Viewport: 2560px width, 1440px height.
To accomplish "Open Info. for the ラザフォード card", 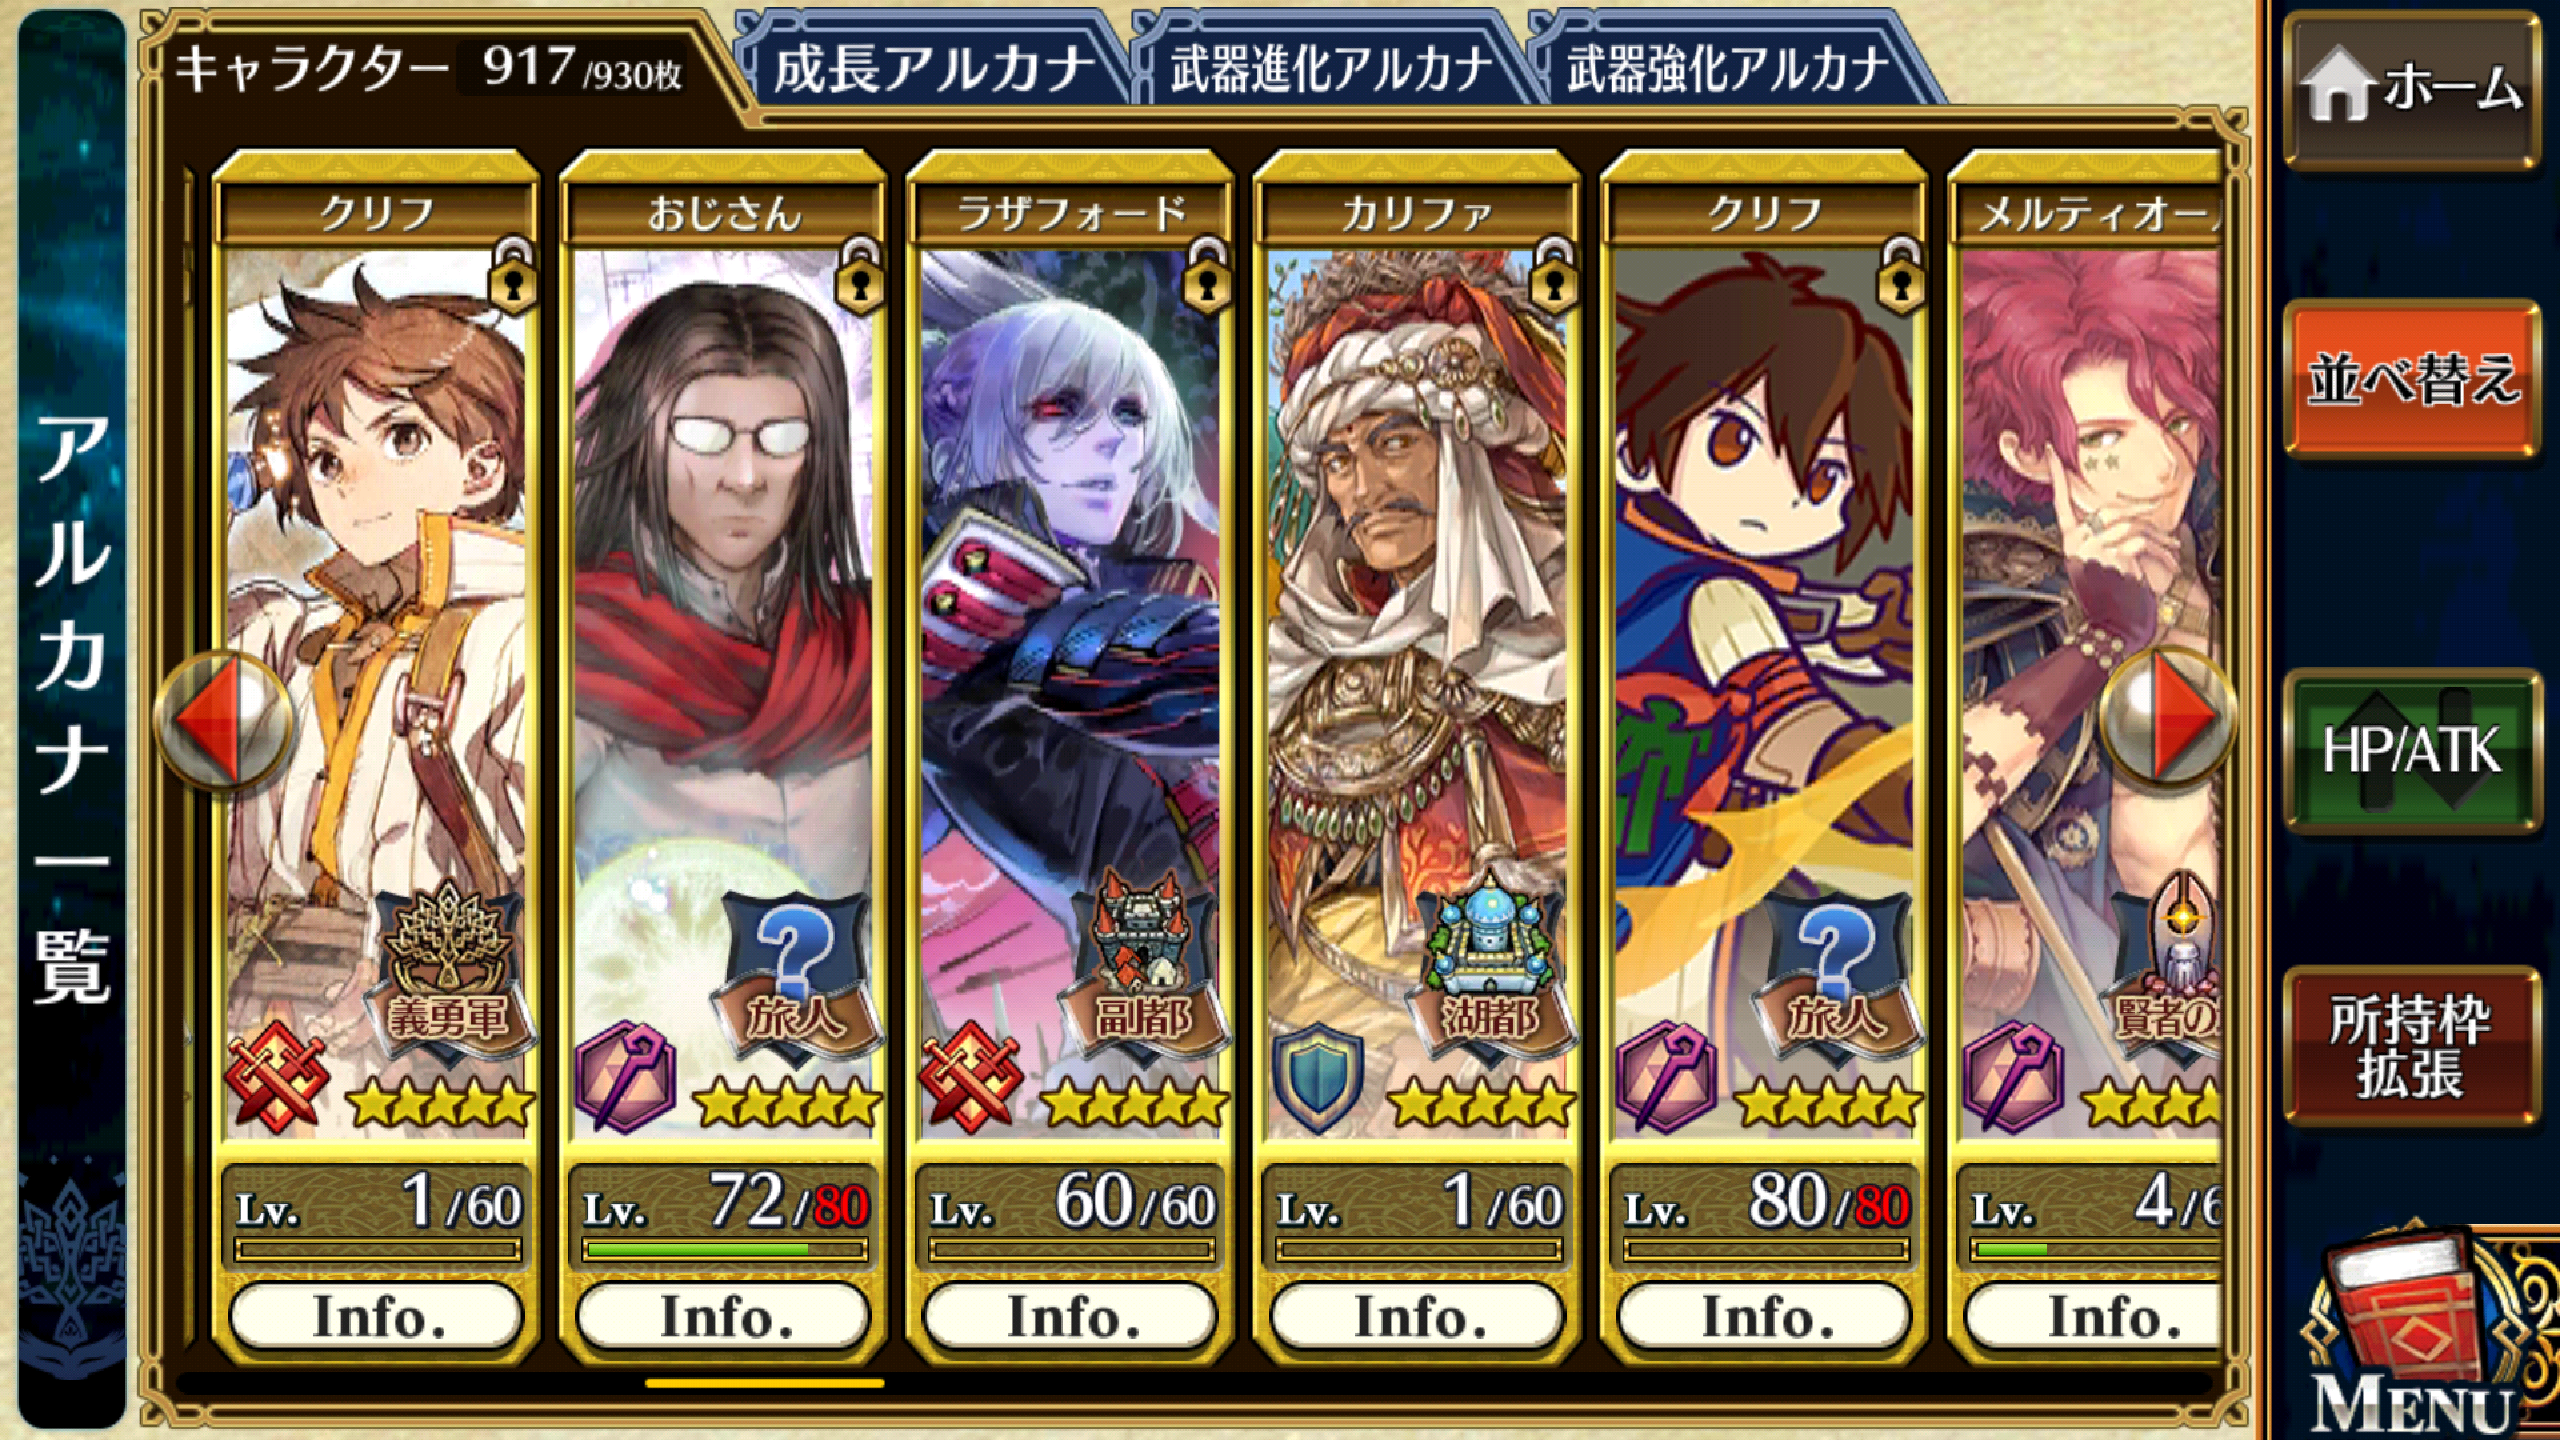I will tap(1071, 1315).
